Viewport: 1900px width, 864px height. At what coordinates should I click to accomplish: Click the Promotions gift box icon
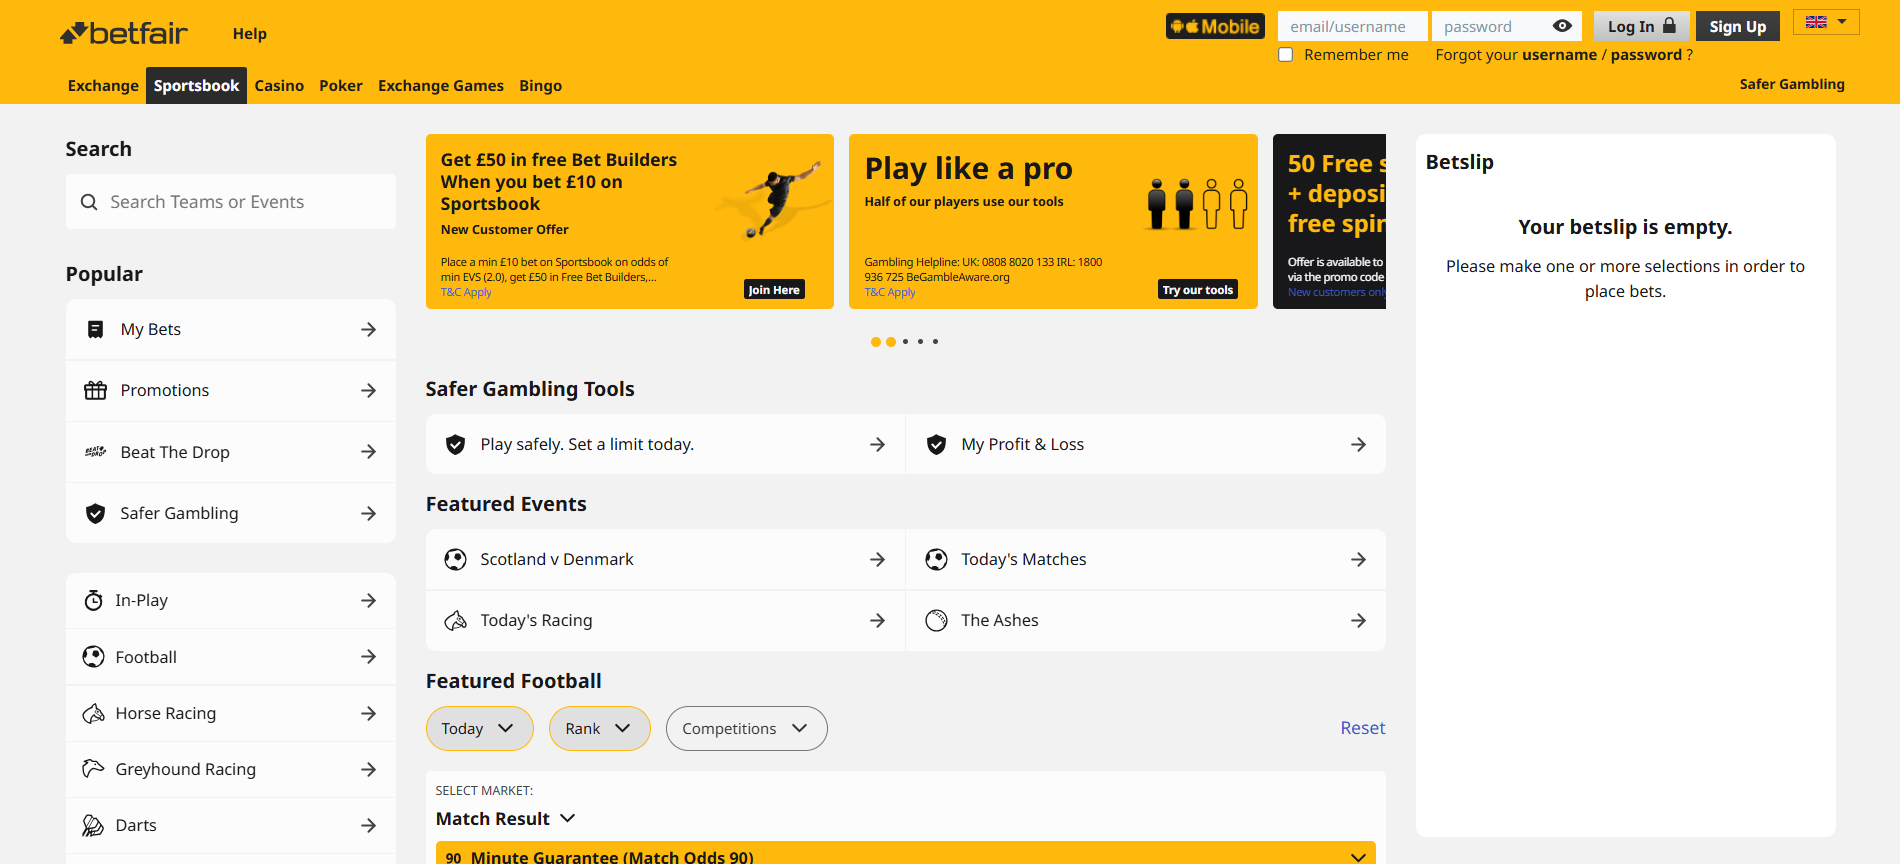(x=95, y=391)
